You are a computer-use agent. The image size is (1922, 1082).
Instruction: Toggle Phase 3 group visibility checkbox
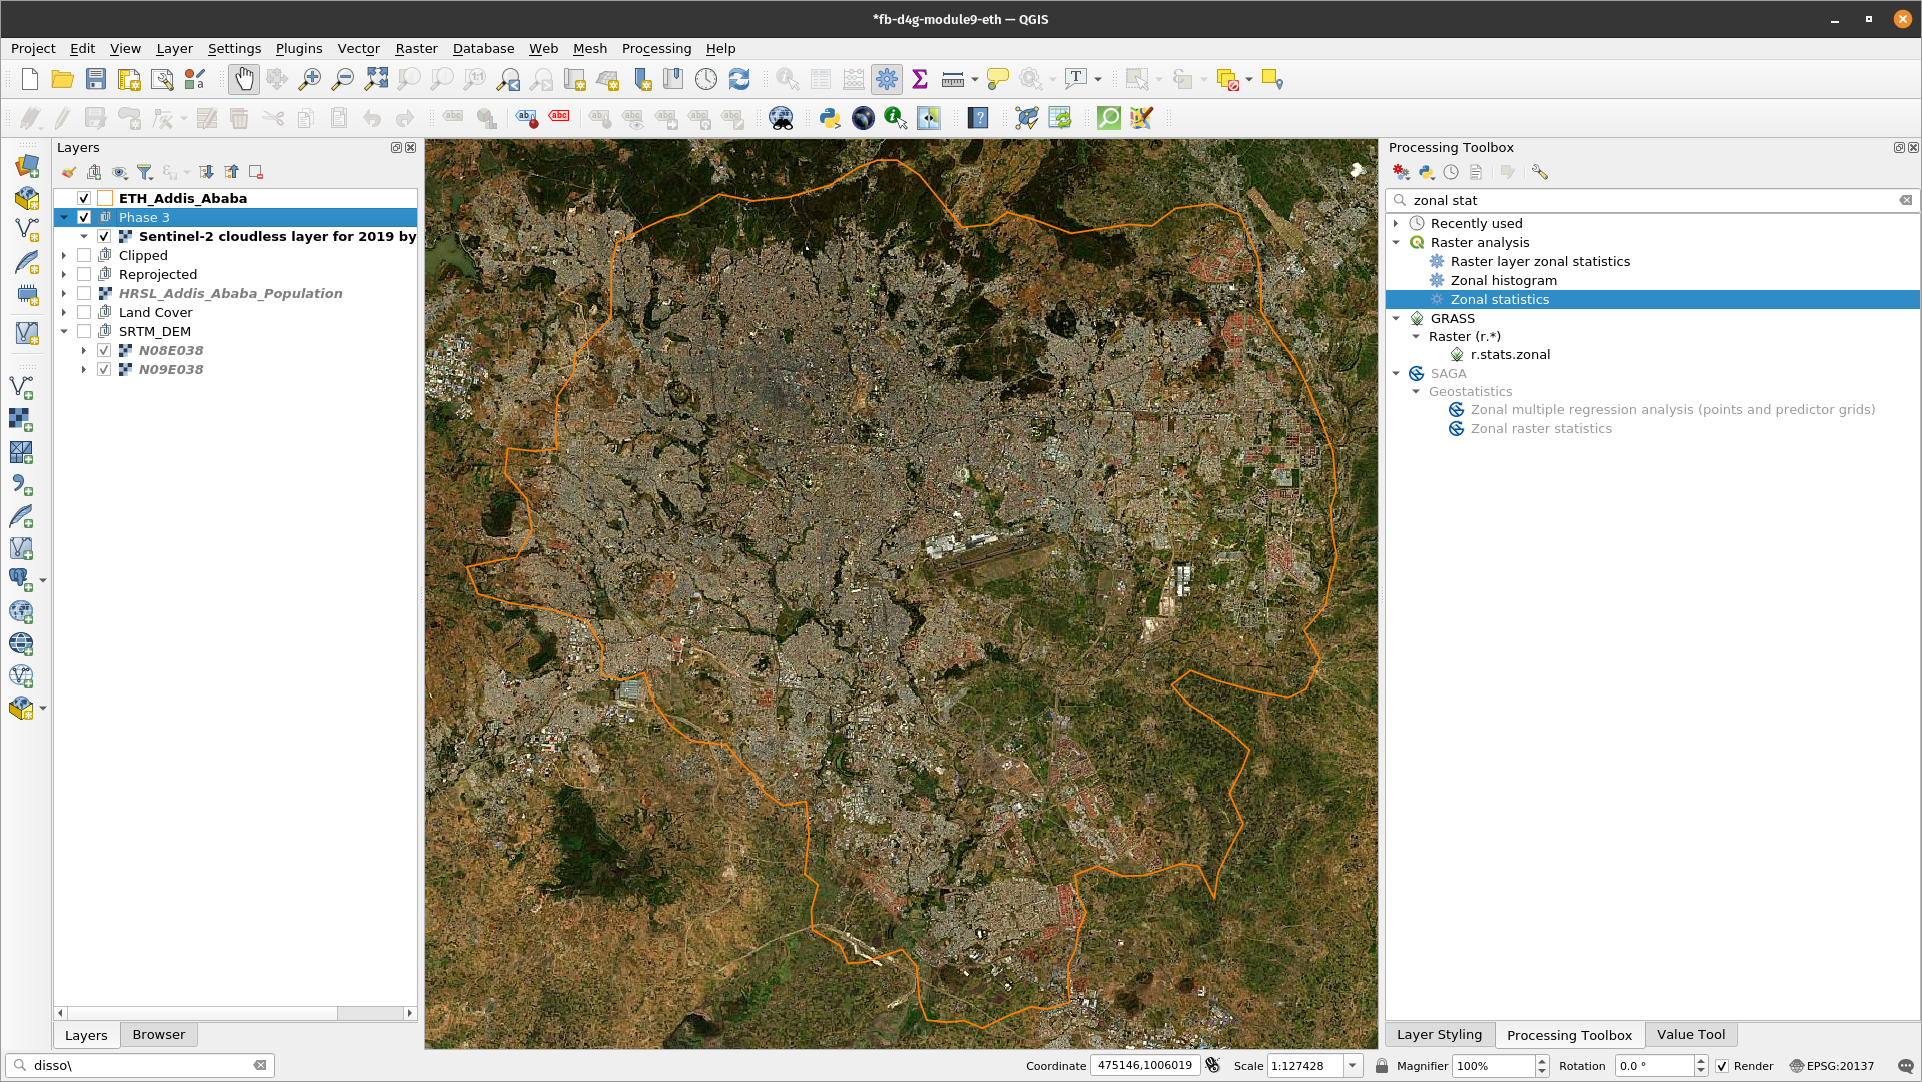click(x=84, y=217)
